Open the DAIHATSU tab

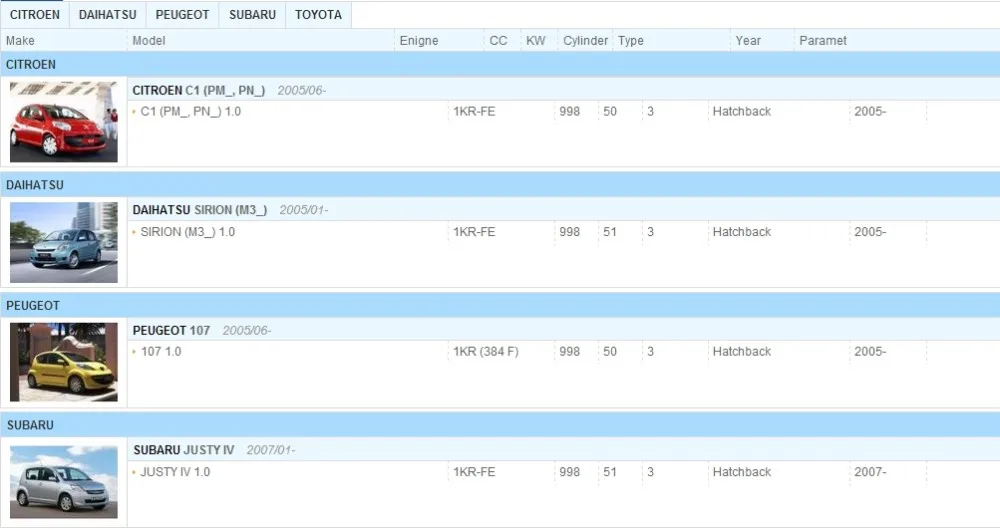[x=107, y=15]
